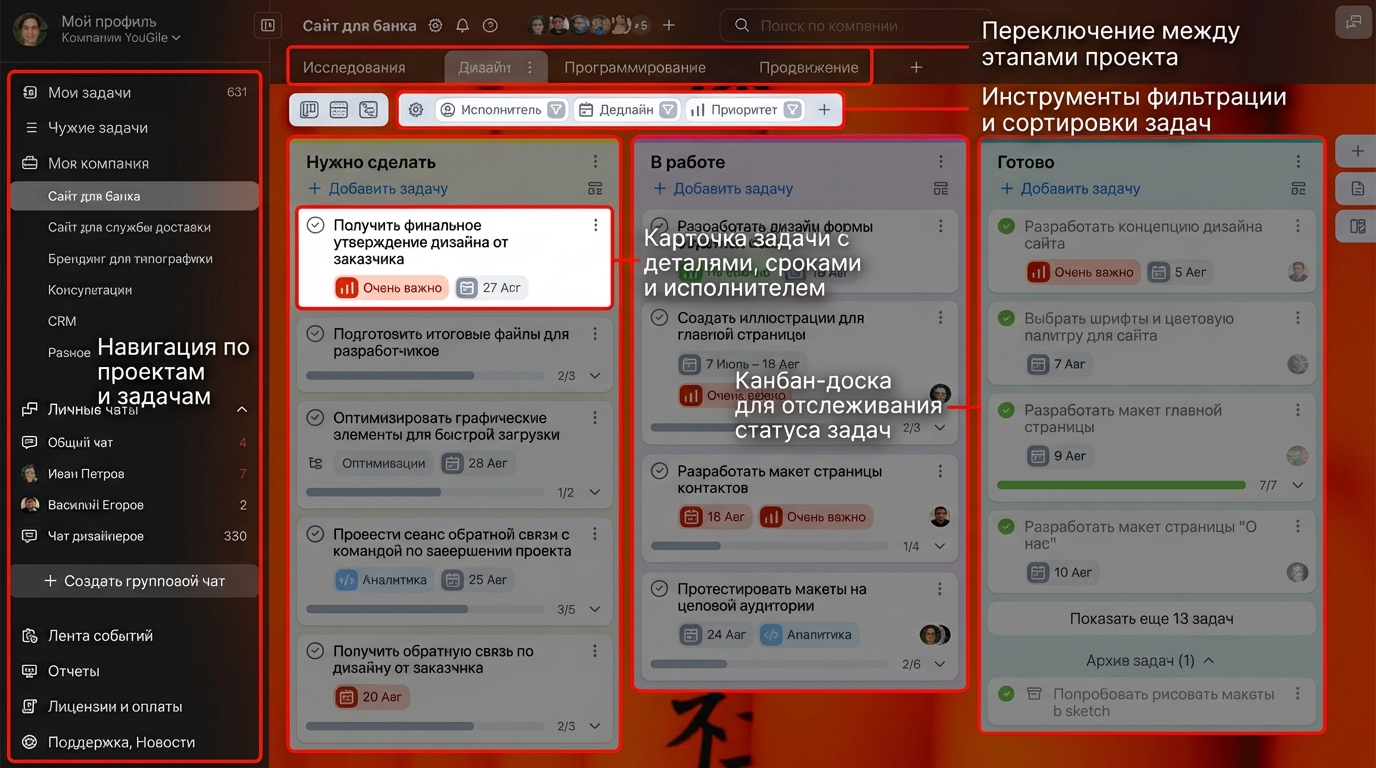Open В работе column options menu
The image size is (1376, 768).
coord(940,162)
